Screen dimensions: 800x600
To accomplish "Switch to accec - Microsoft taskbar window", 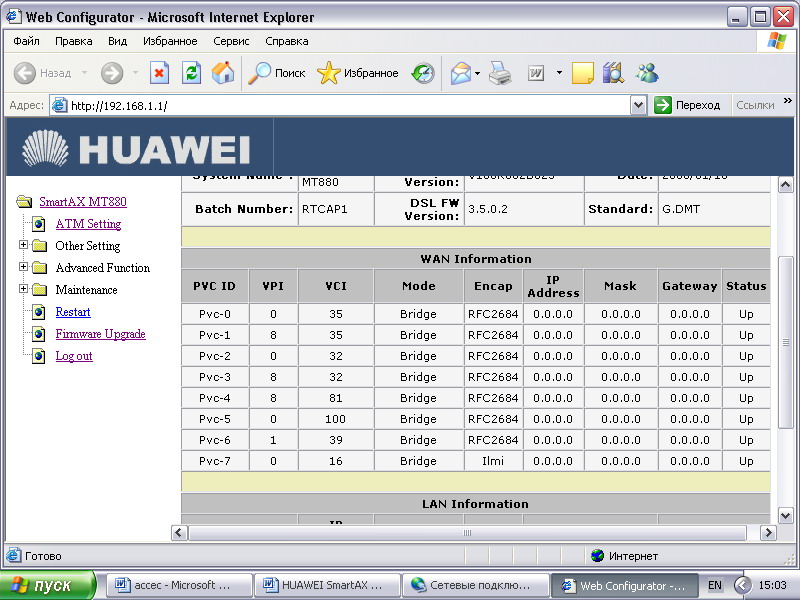I will 180,585.
